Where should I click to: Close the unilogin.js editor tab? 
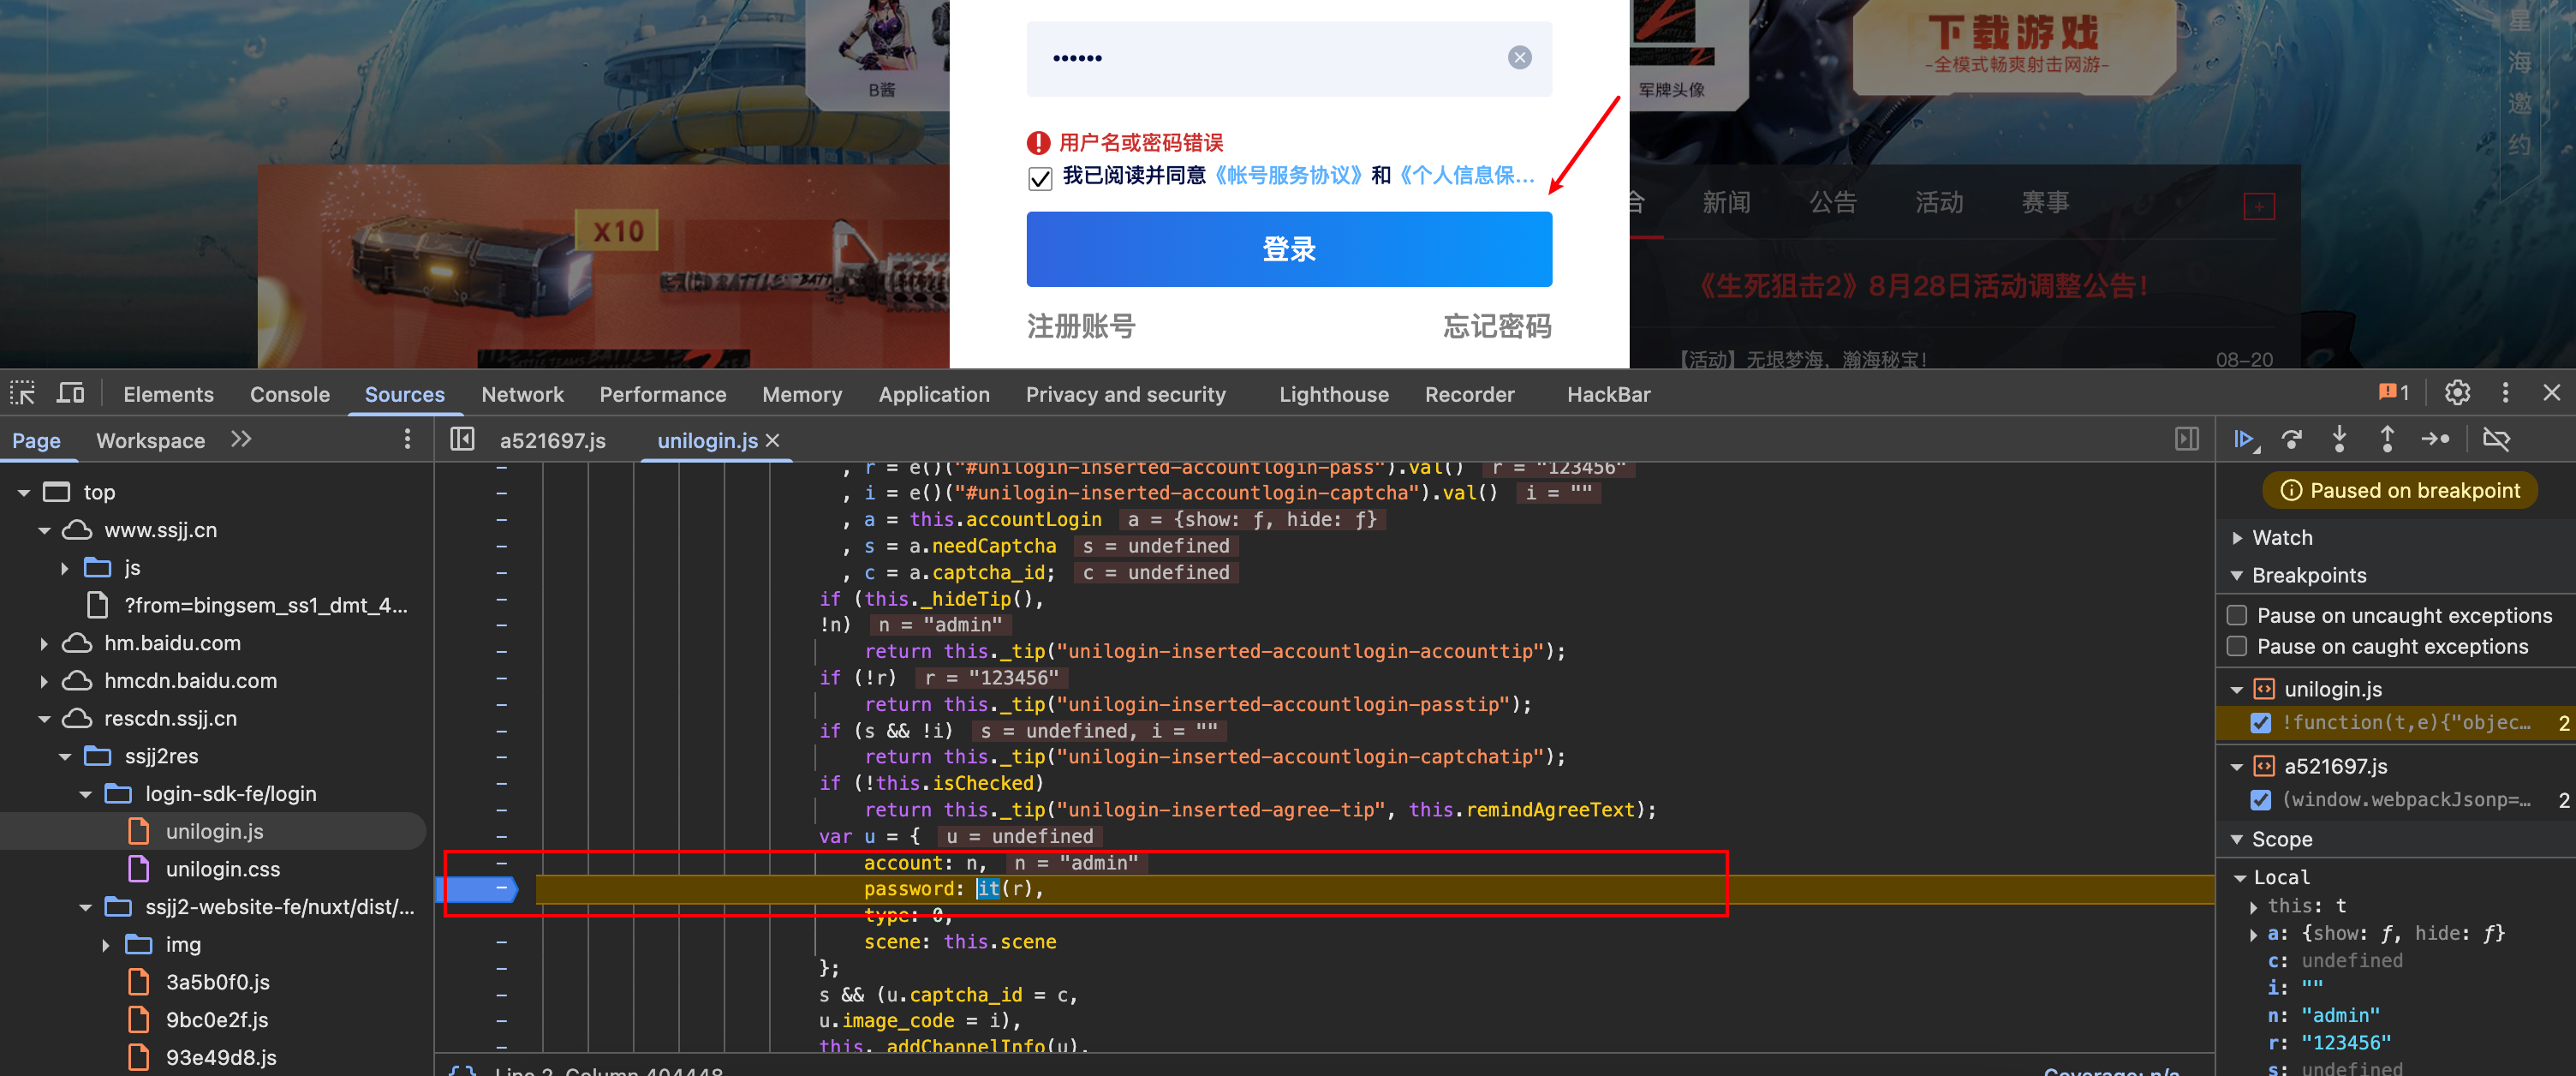772,440
